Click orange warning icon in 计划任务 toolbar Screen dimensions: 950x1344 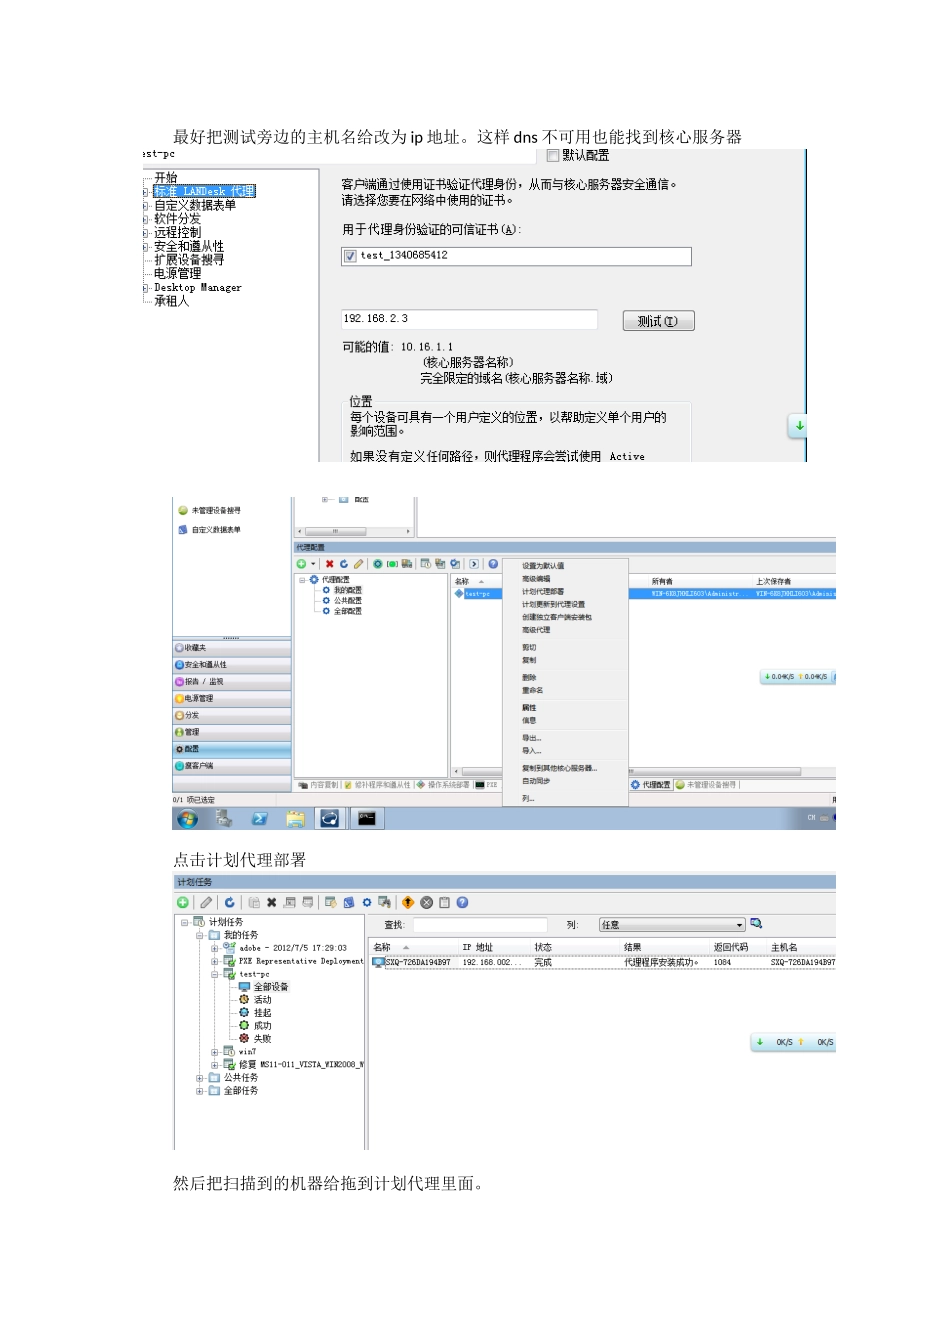pyautogui.click(x=408, y=902)
